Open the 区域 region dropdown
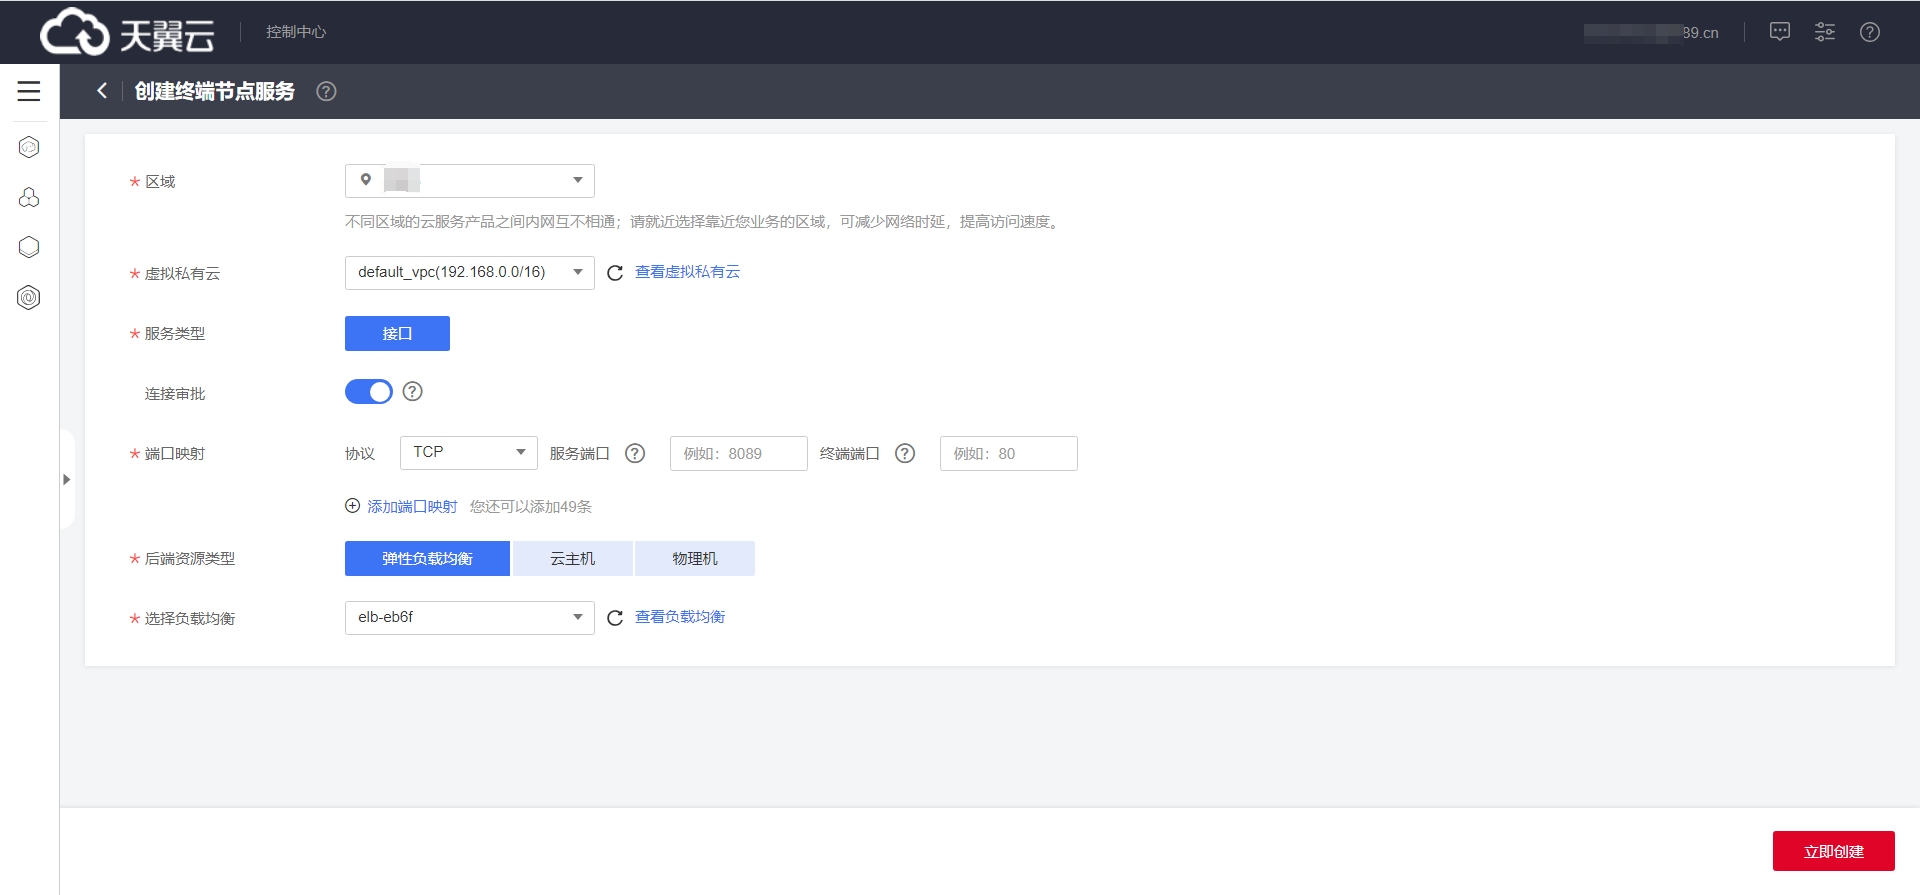Screen dimensions: 1920x895 point(469,181)
